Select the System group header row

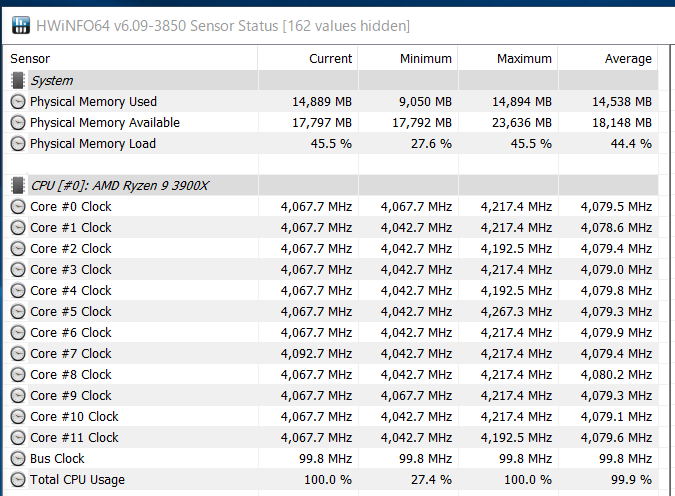pos(331,81)
